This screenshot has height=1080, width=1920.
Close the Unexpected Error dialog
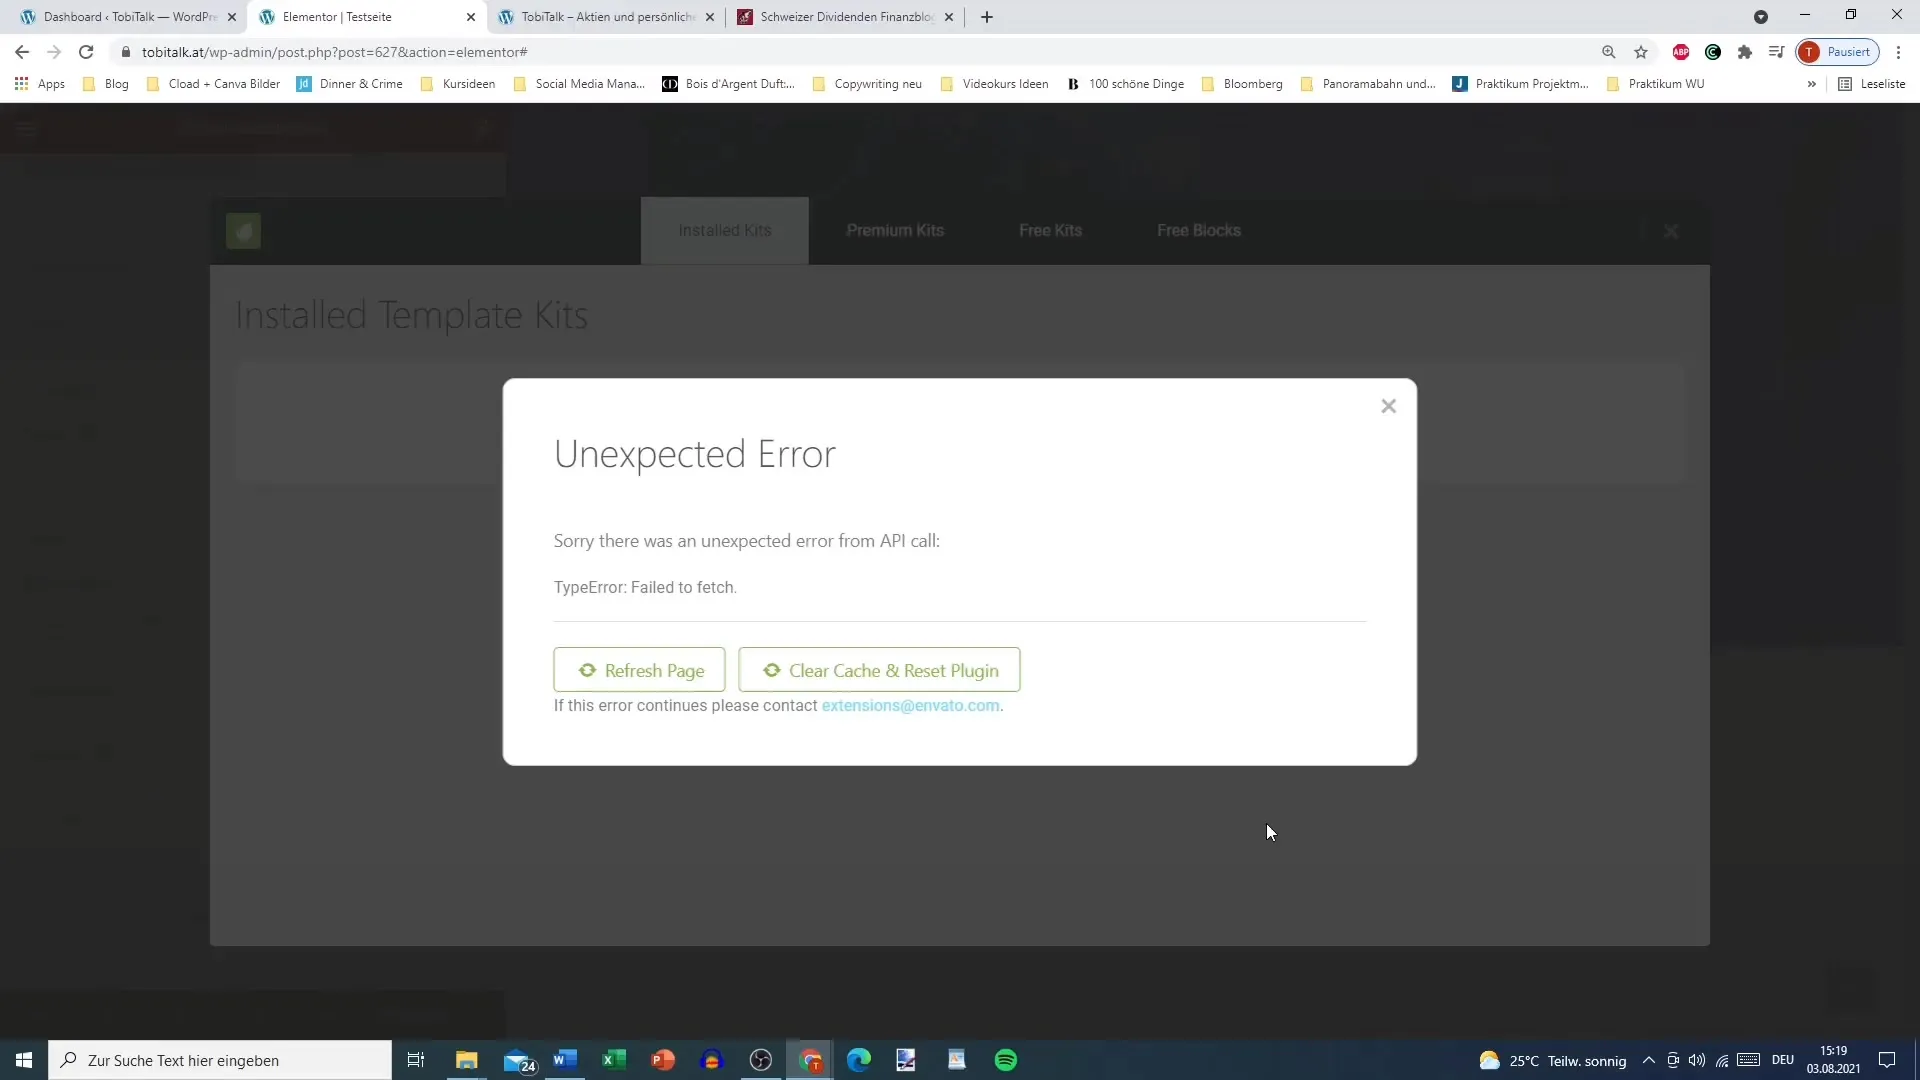coord(1388,406)
